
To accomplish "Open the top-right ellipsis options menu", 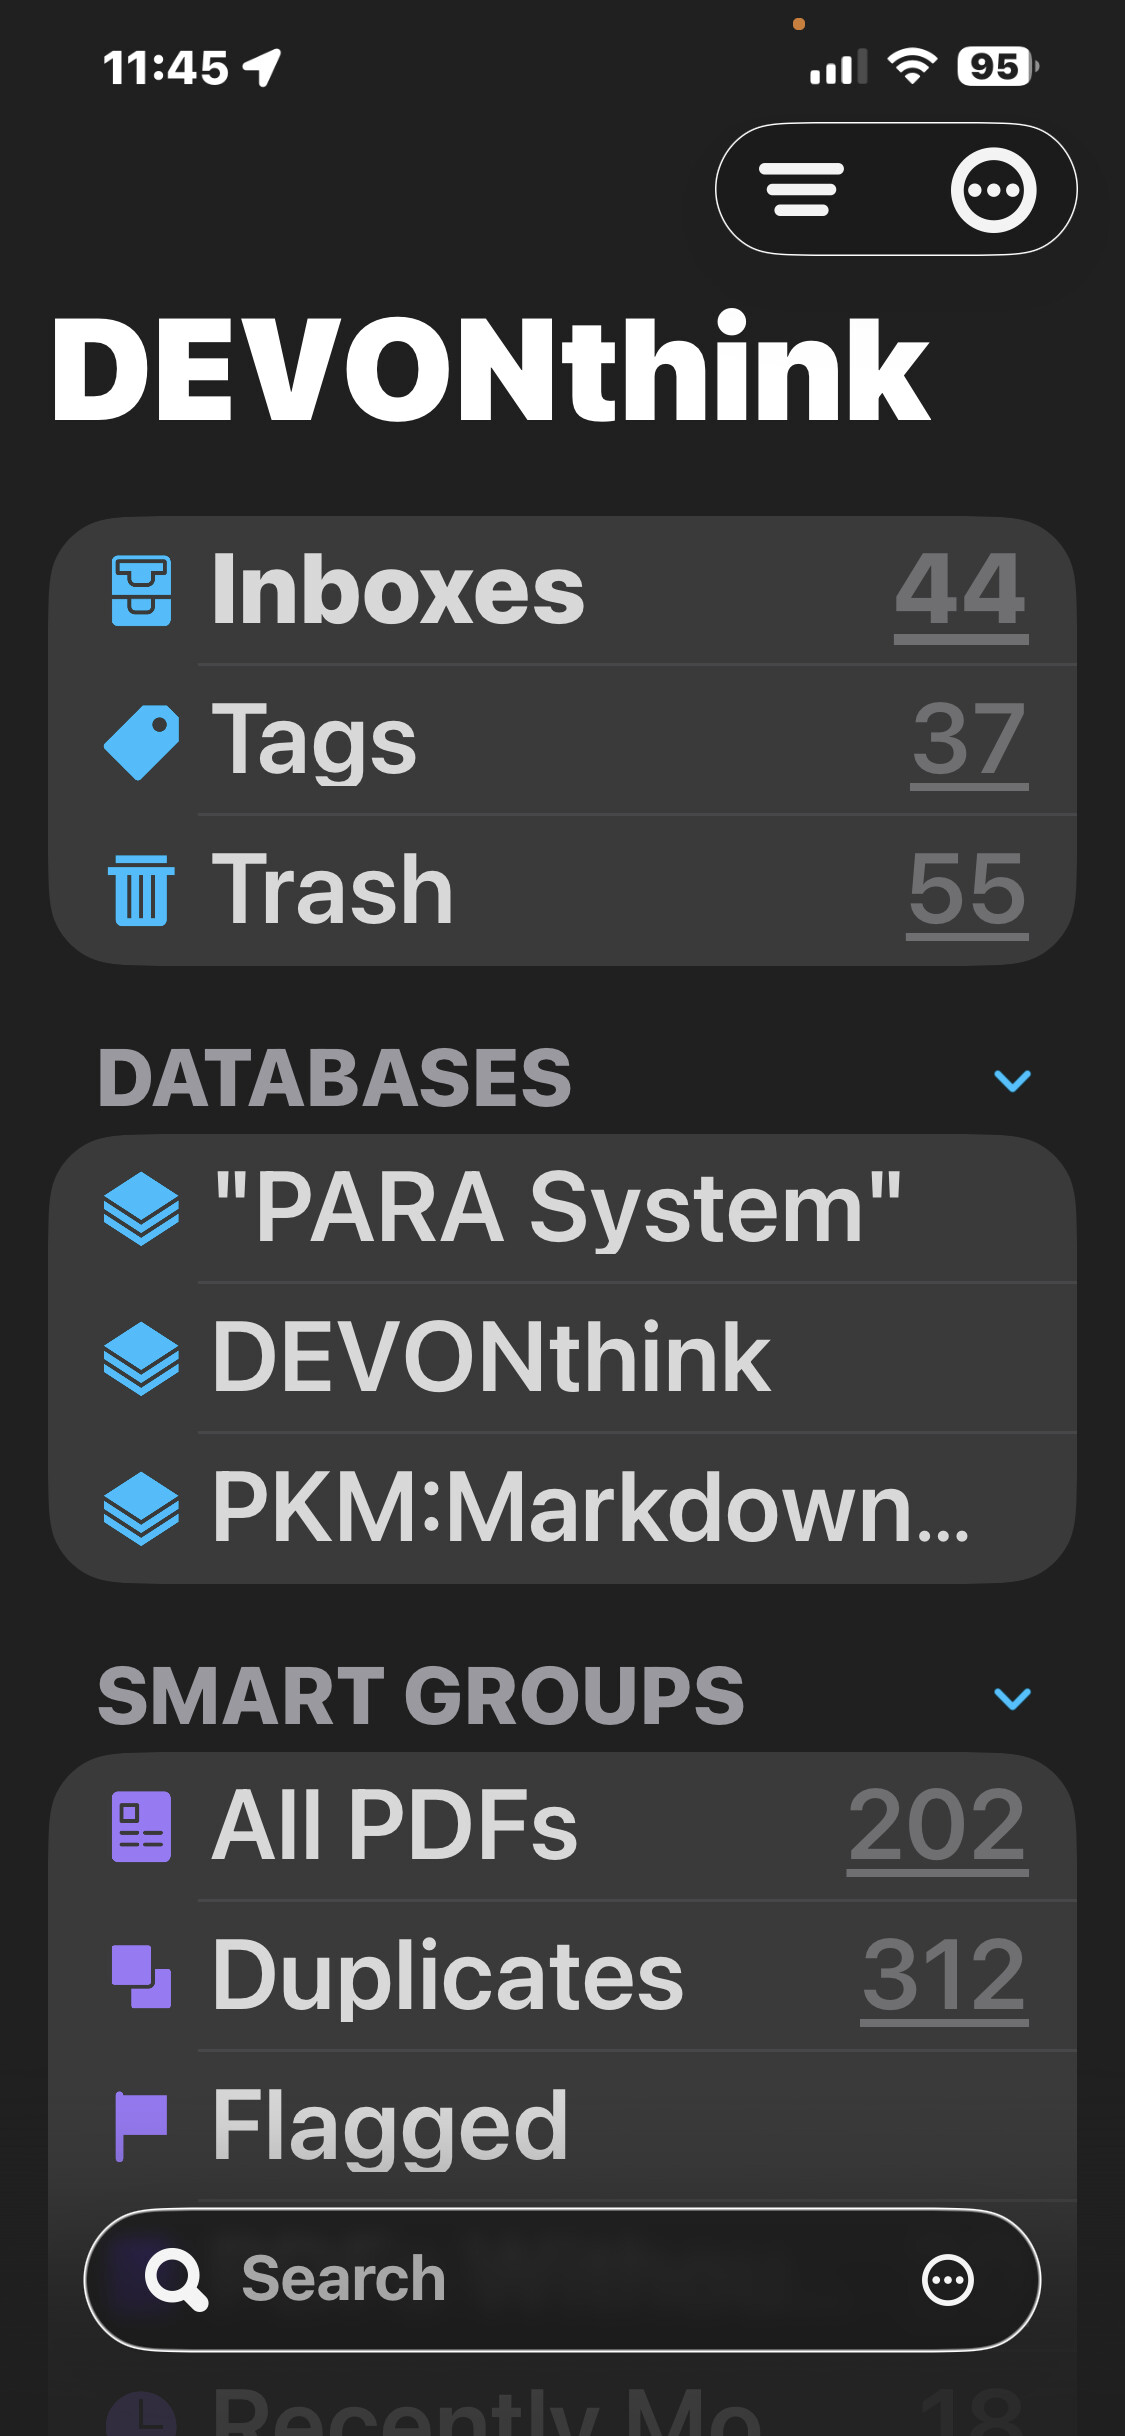I will pyautogui.click(x=992, y=190).
